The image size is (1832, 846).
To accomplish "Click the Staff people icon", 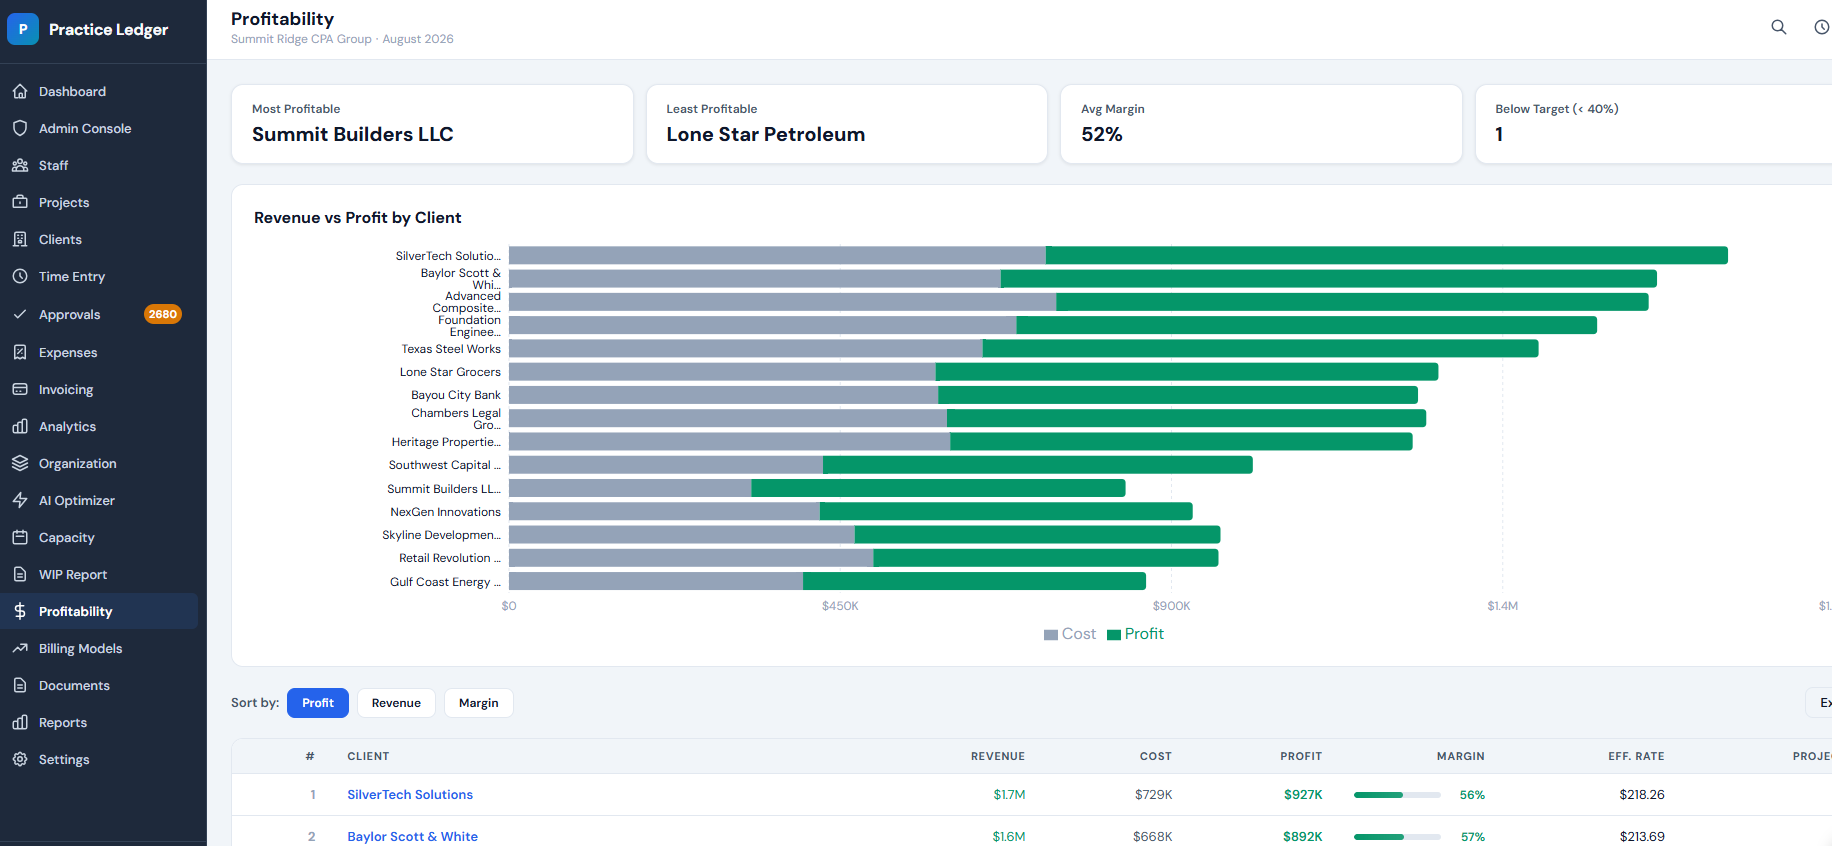I will point(20,165).
